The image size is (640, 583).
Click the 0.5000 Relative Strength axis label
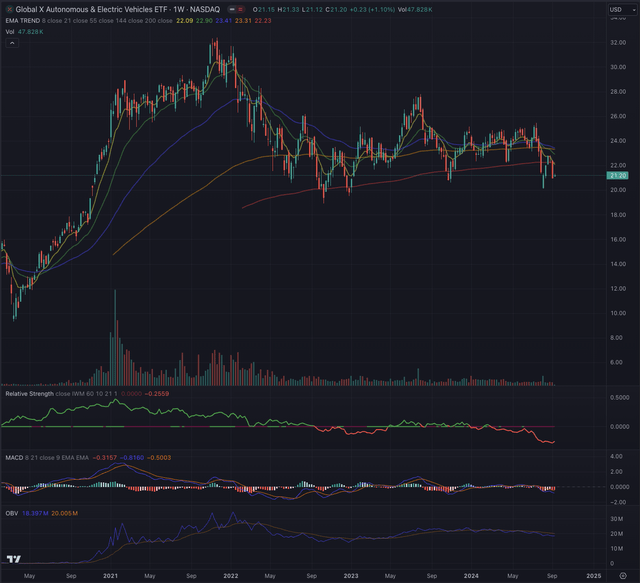pos(620,397)
